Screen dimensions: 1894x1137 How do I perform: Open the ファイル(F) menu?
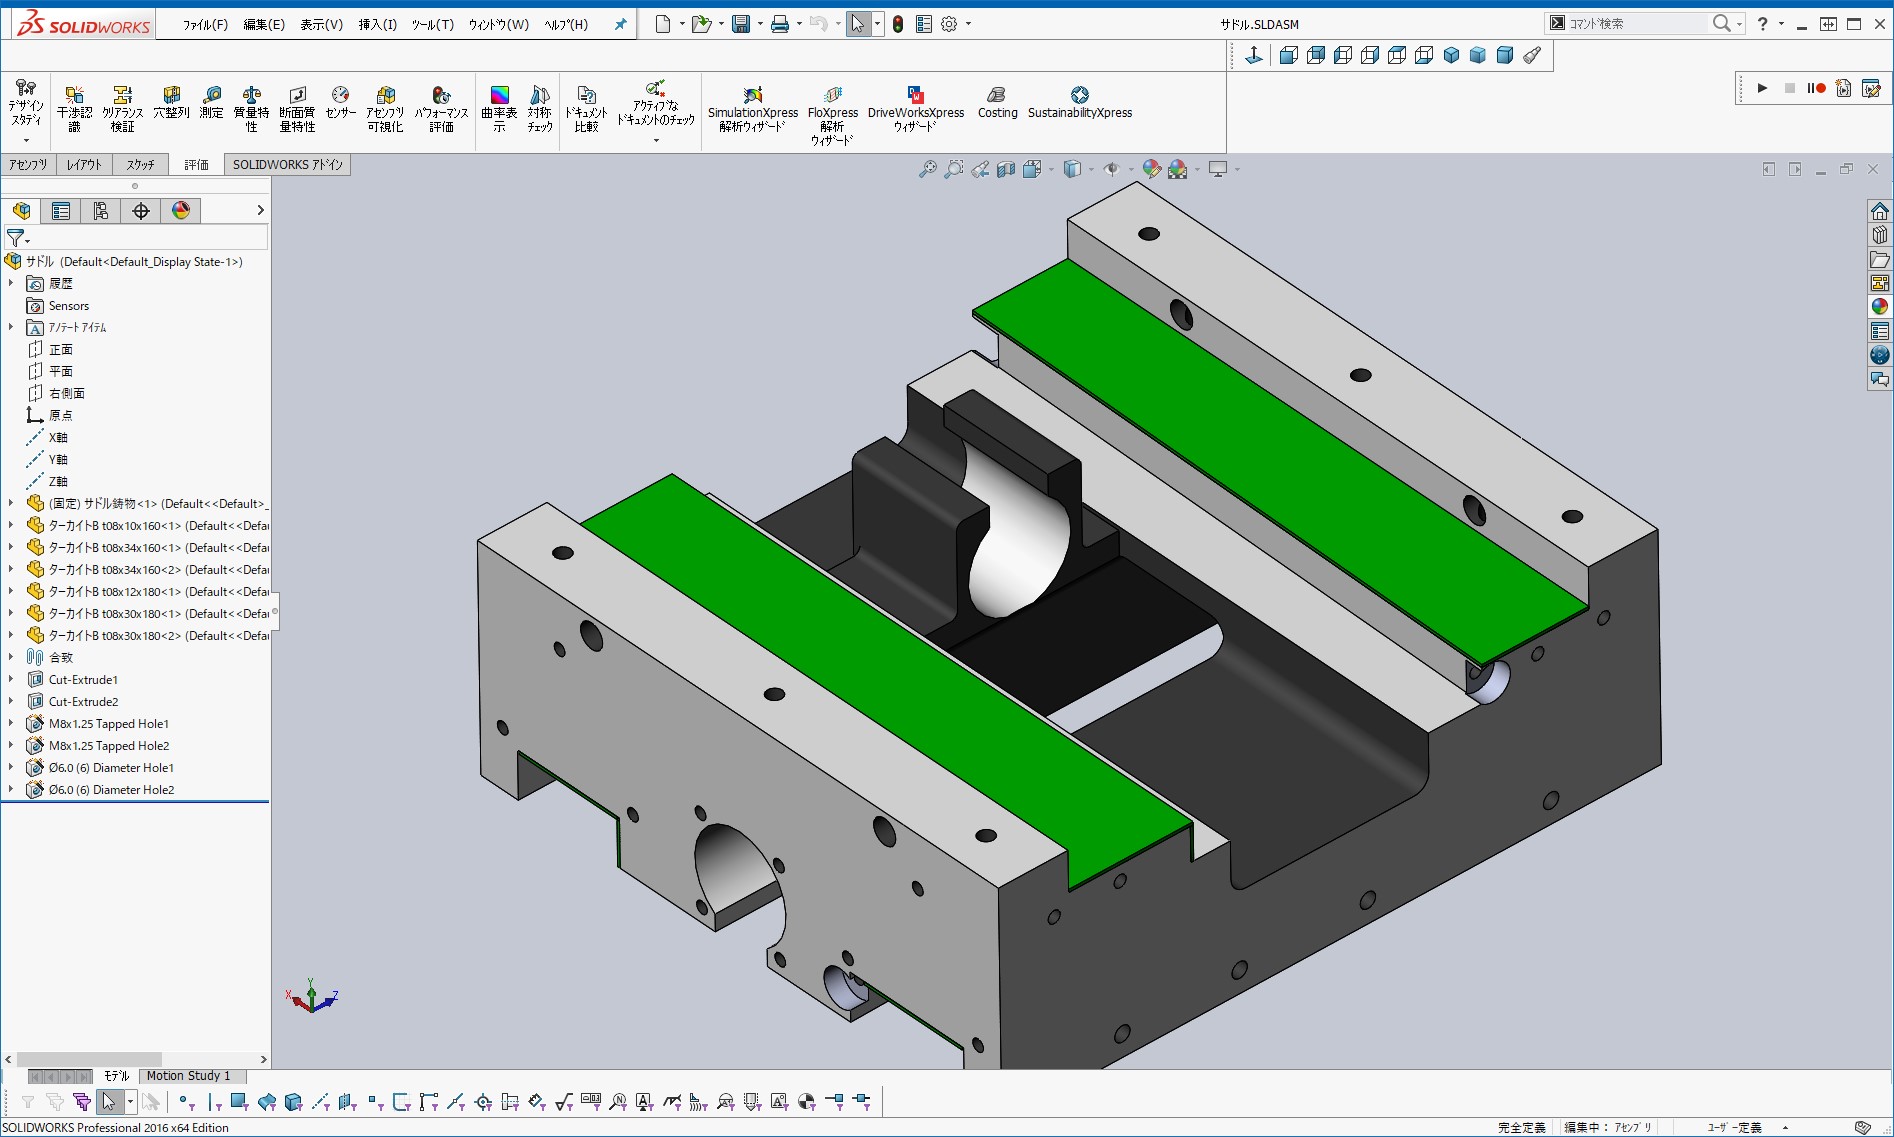click(205, 24)
